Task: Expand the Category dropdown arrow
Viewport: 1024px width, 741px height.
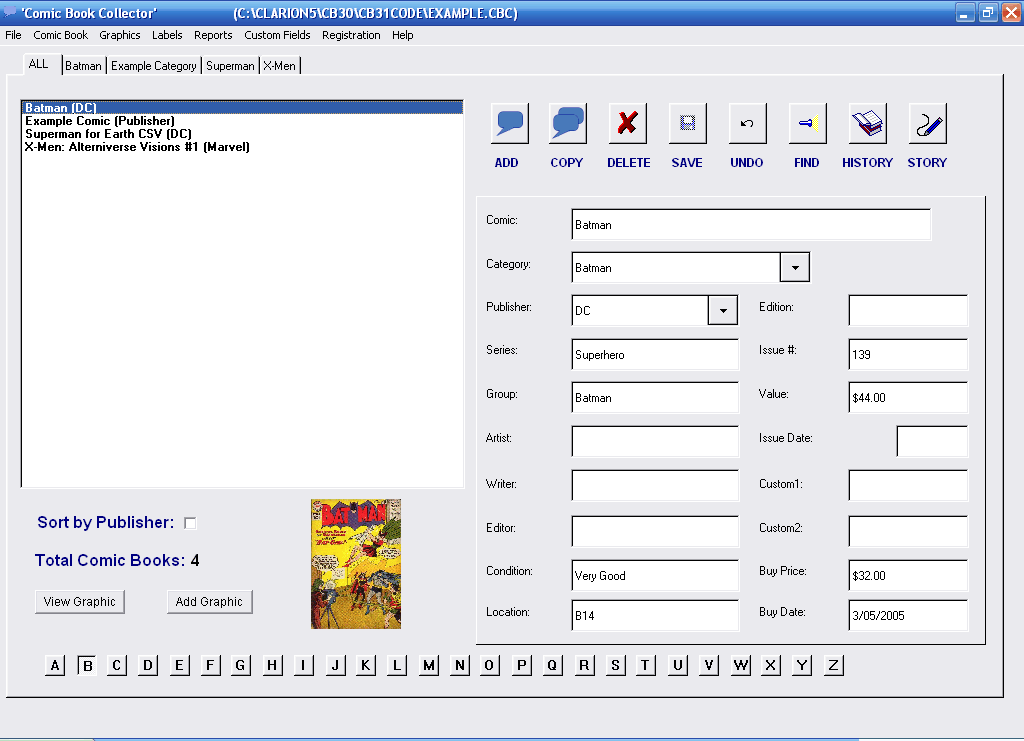Action: click(x=794, y=268)
